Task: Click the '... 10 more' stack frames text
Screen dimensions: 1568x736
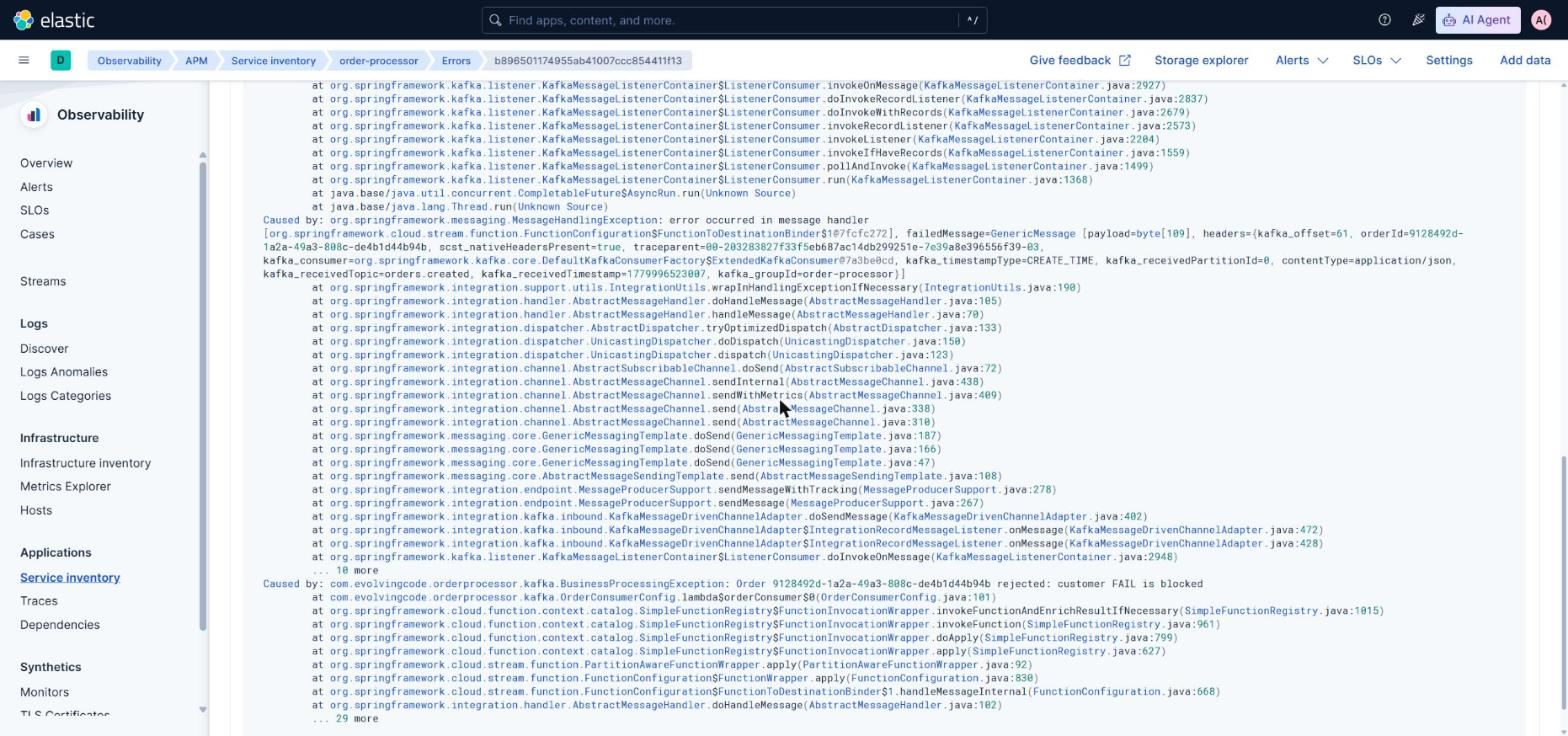Action: pyautogui.click(x=345, y=570)
